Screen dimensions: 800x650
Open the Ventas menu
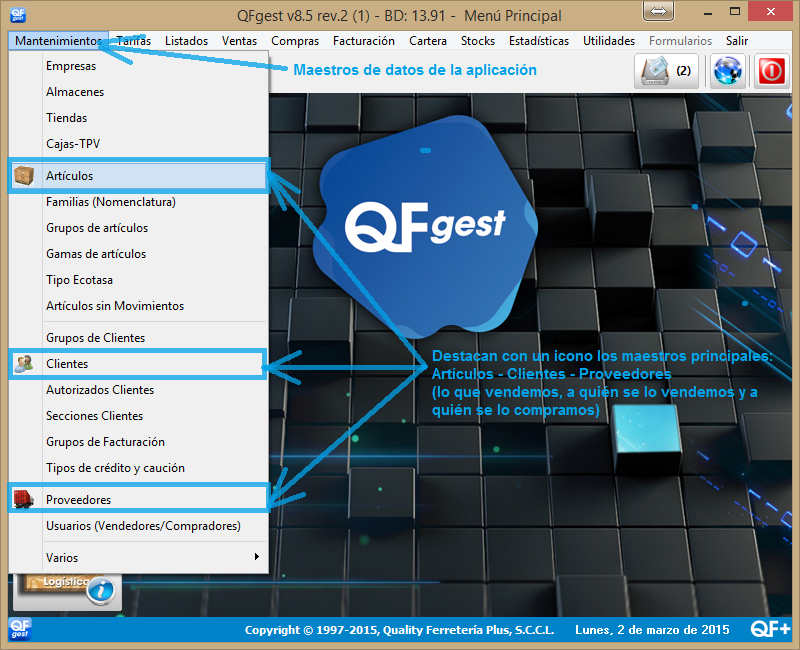[239, 41]
